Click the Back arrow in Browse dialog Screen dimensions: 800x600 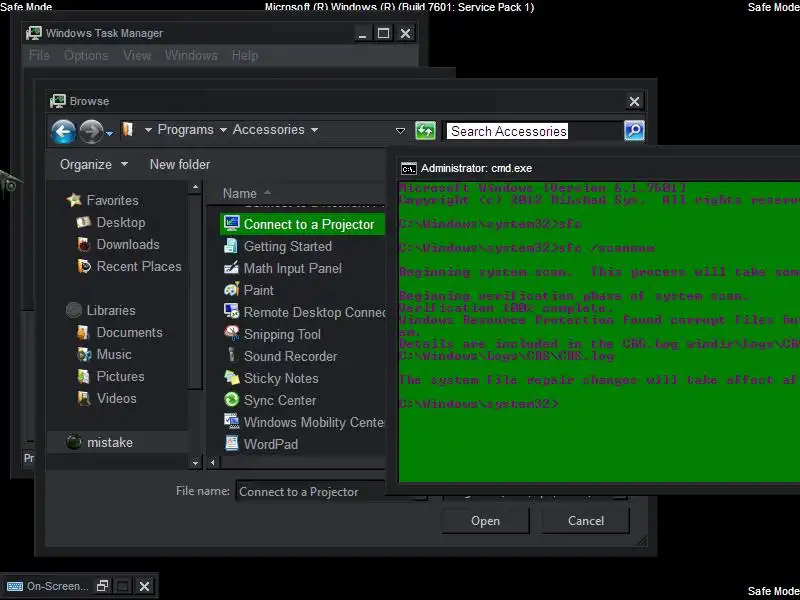[x=63, y=132]
